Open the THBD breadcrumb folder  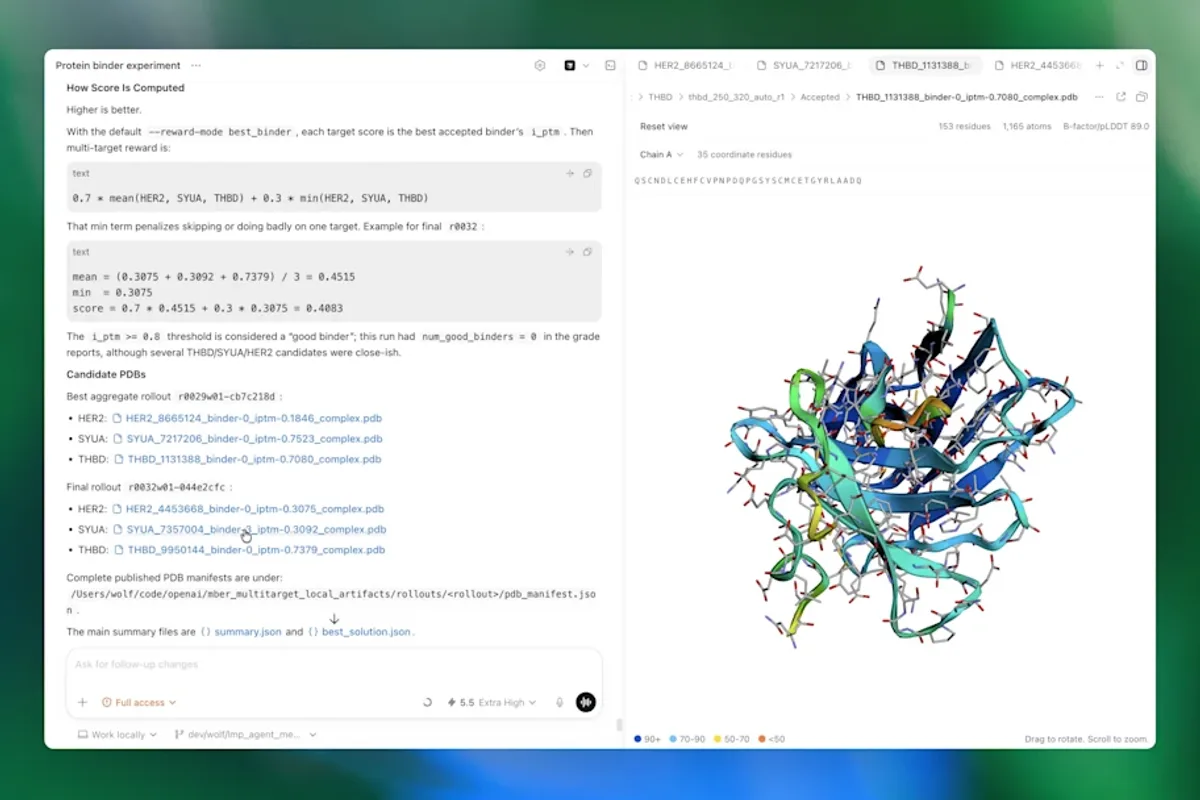click(660, 97)
